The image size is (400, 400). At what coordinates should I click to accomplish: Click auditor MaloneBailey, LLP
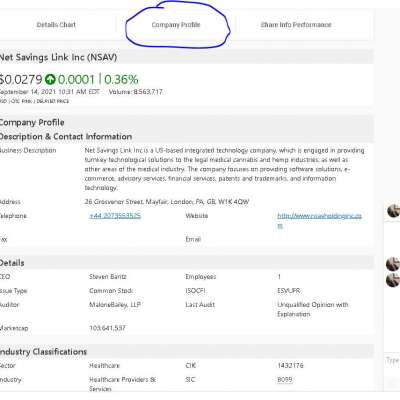pos(115,305)
